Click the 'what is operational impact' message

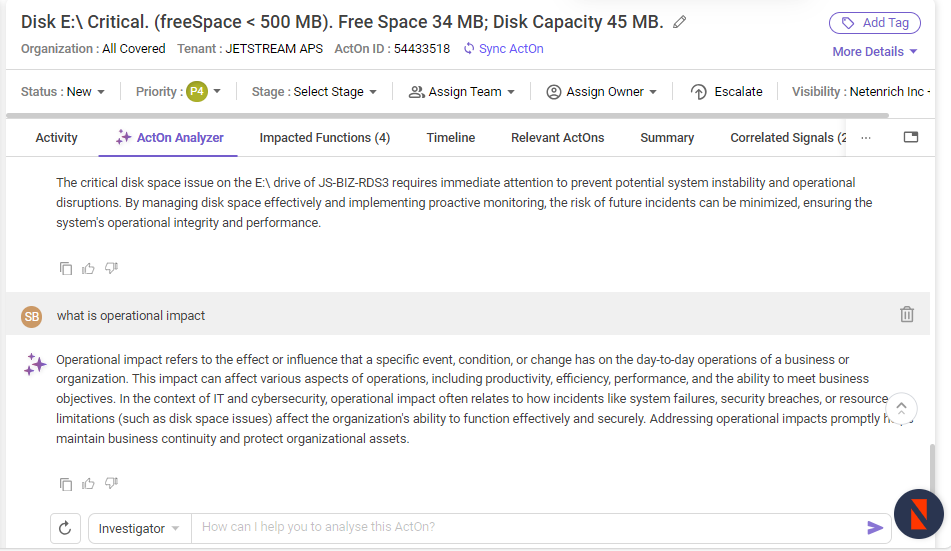(131, 316)
